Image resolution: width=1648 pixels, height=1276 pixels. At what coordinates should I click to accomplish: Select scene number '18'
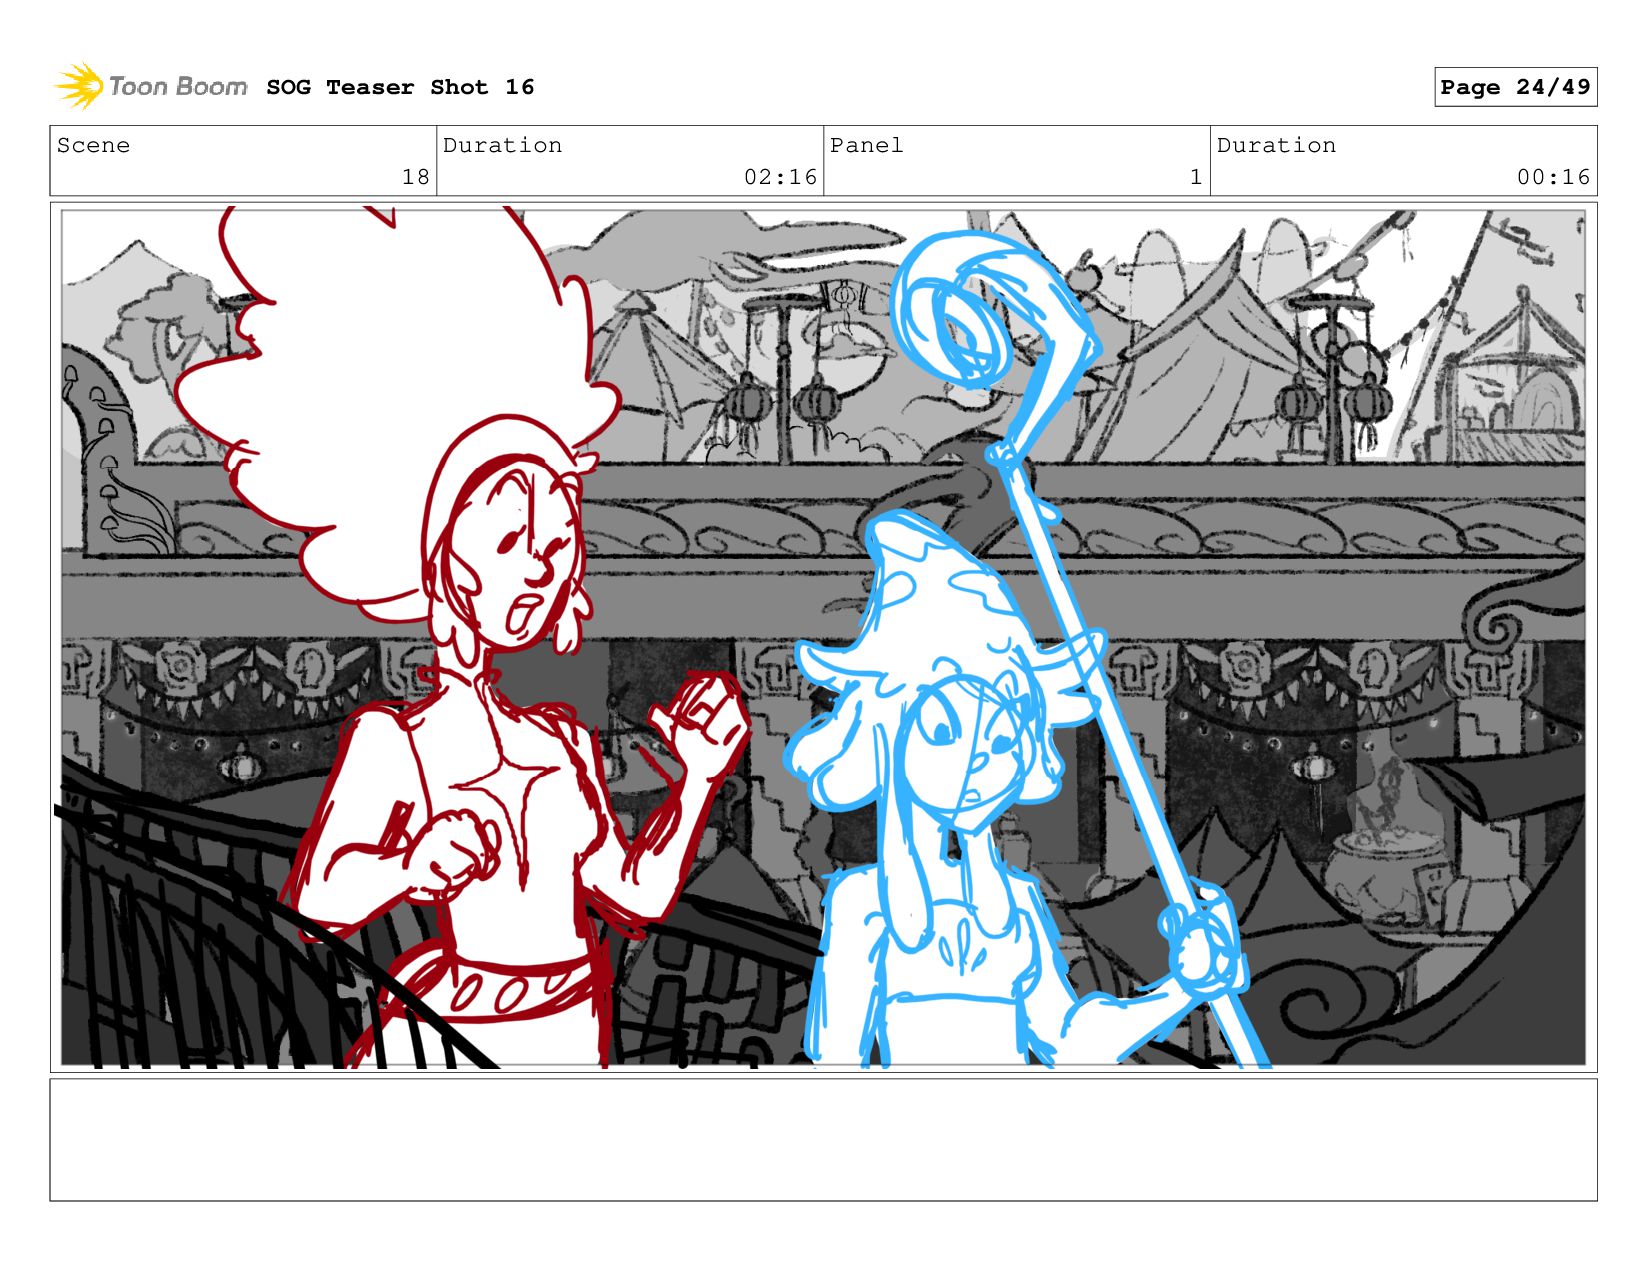click(x=415, y=177)
